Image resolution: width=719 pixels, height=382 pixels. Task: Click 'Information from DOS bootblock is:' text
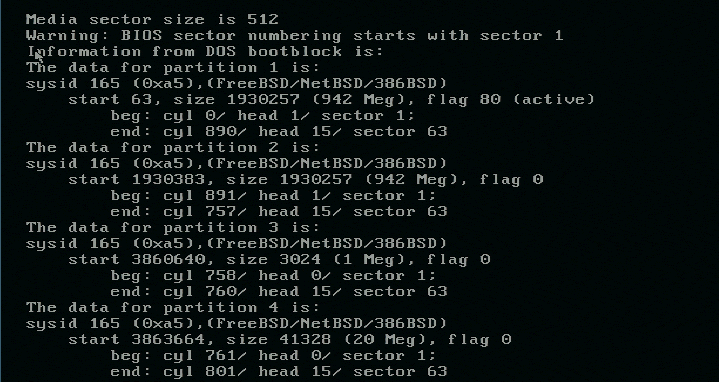[x=205, y=51]
